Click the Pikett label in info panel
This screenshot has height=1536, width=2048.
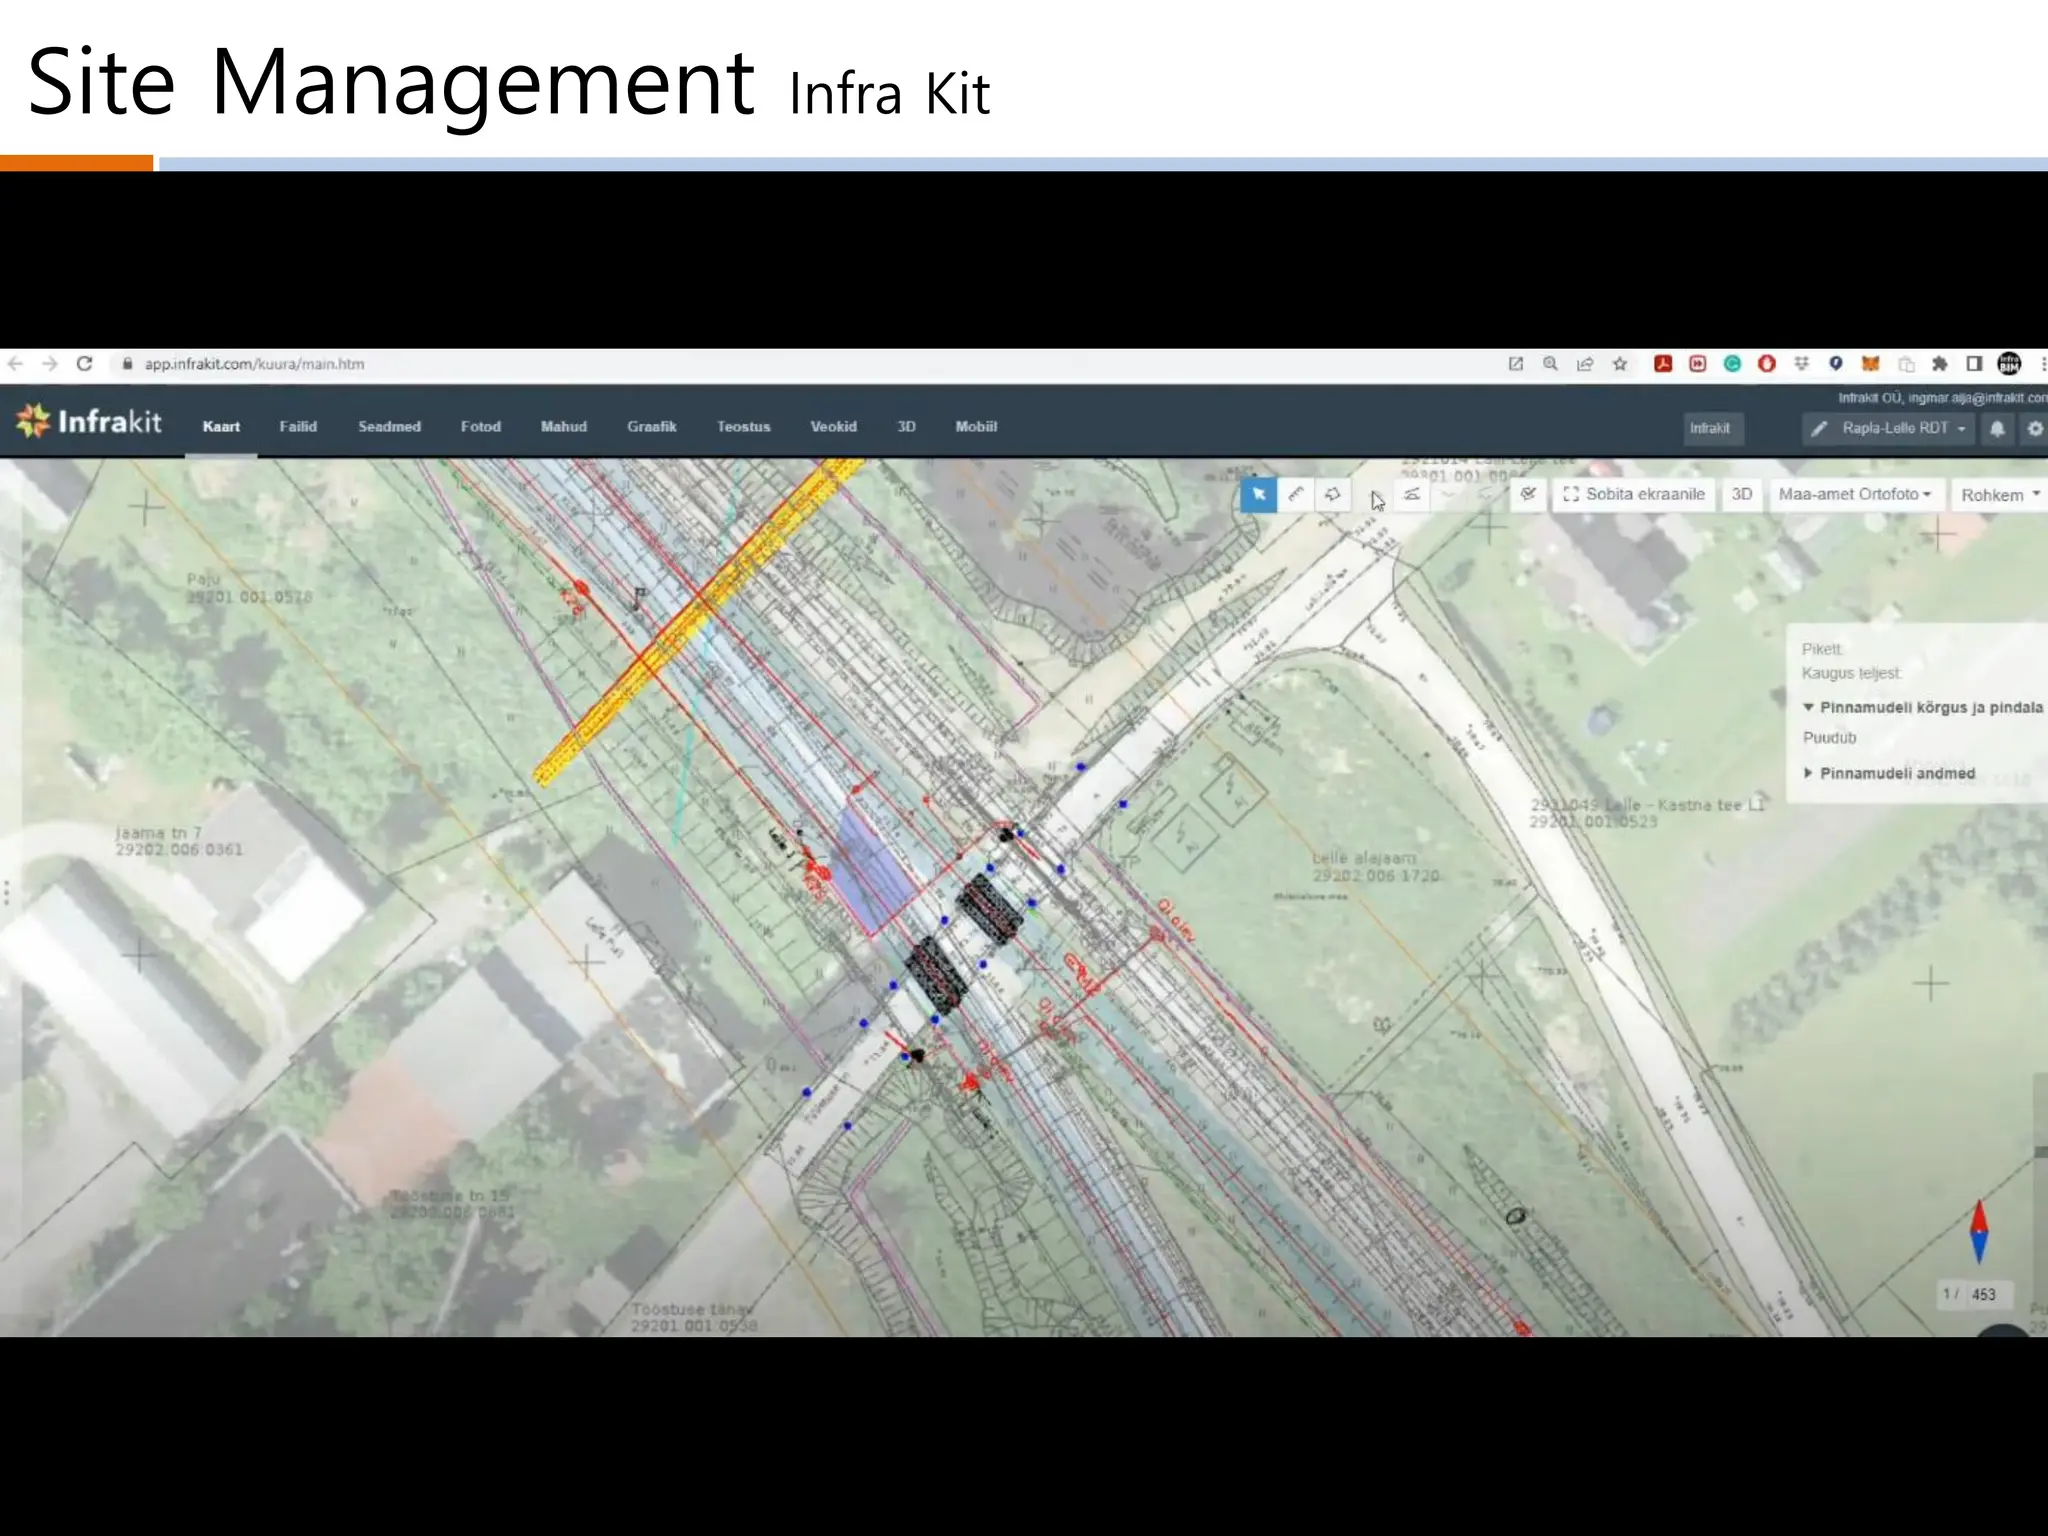point(1822,649)
